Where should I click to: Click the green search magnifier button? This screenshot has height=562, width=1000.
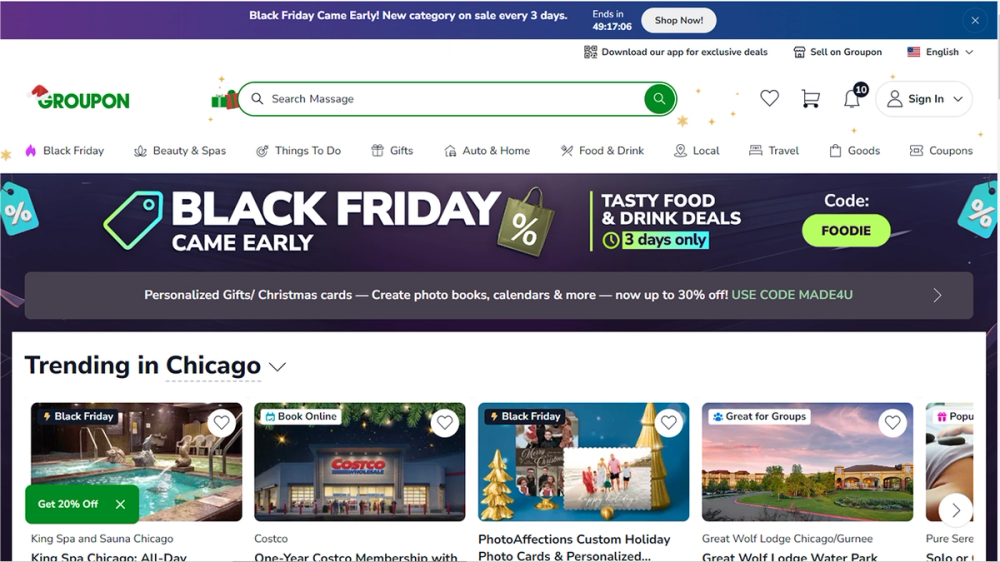coord(659,99)
